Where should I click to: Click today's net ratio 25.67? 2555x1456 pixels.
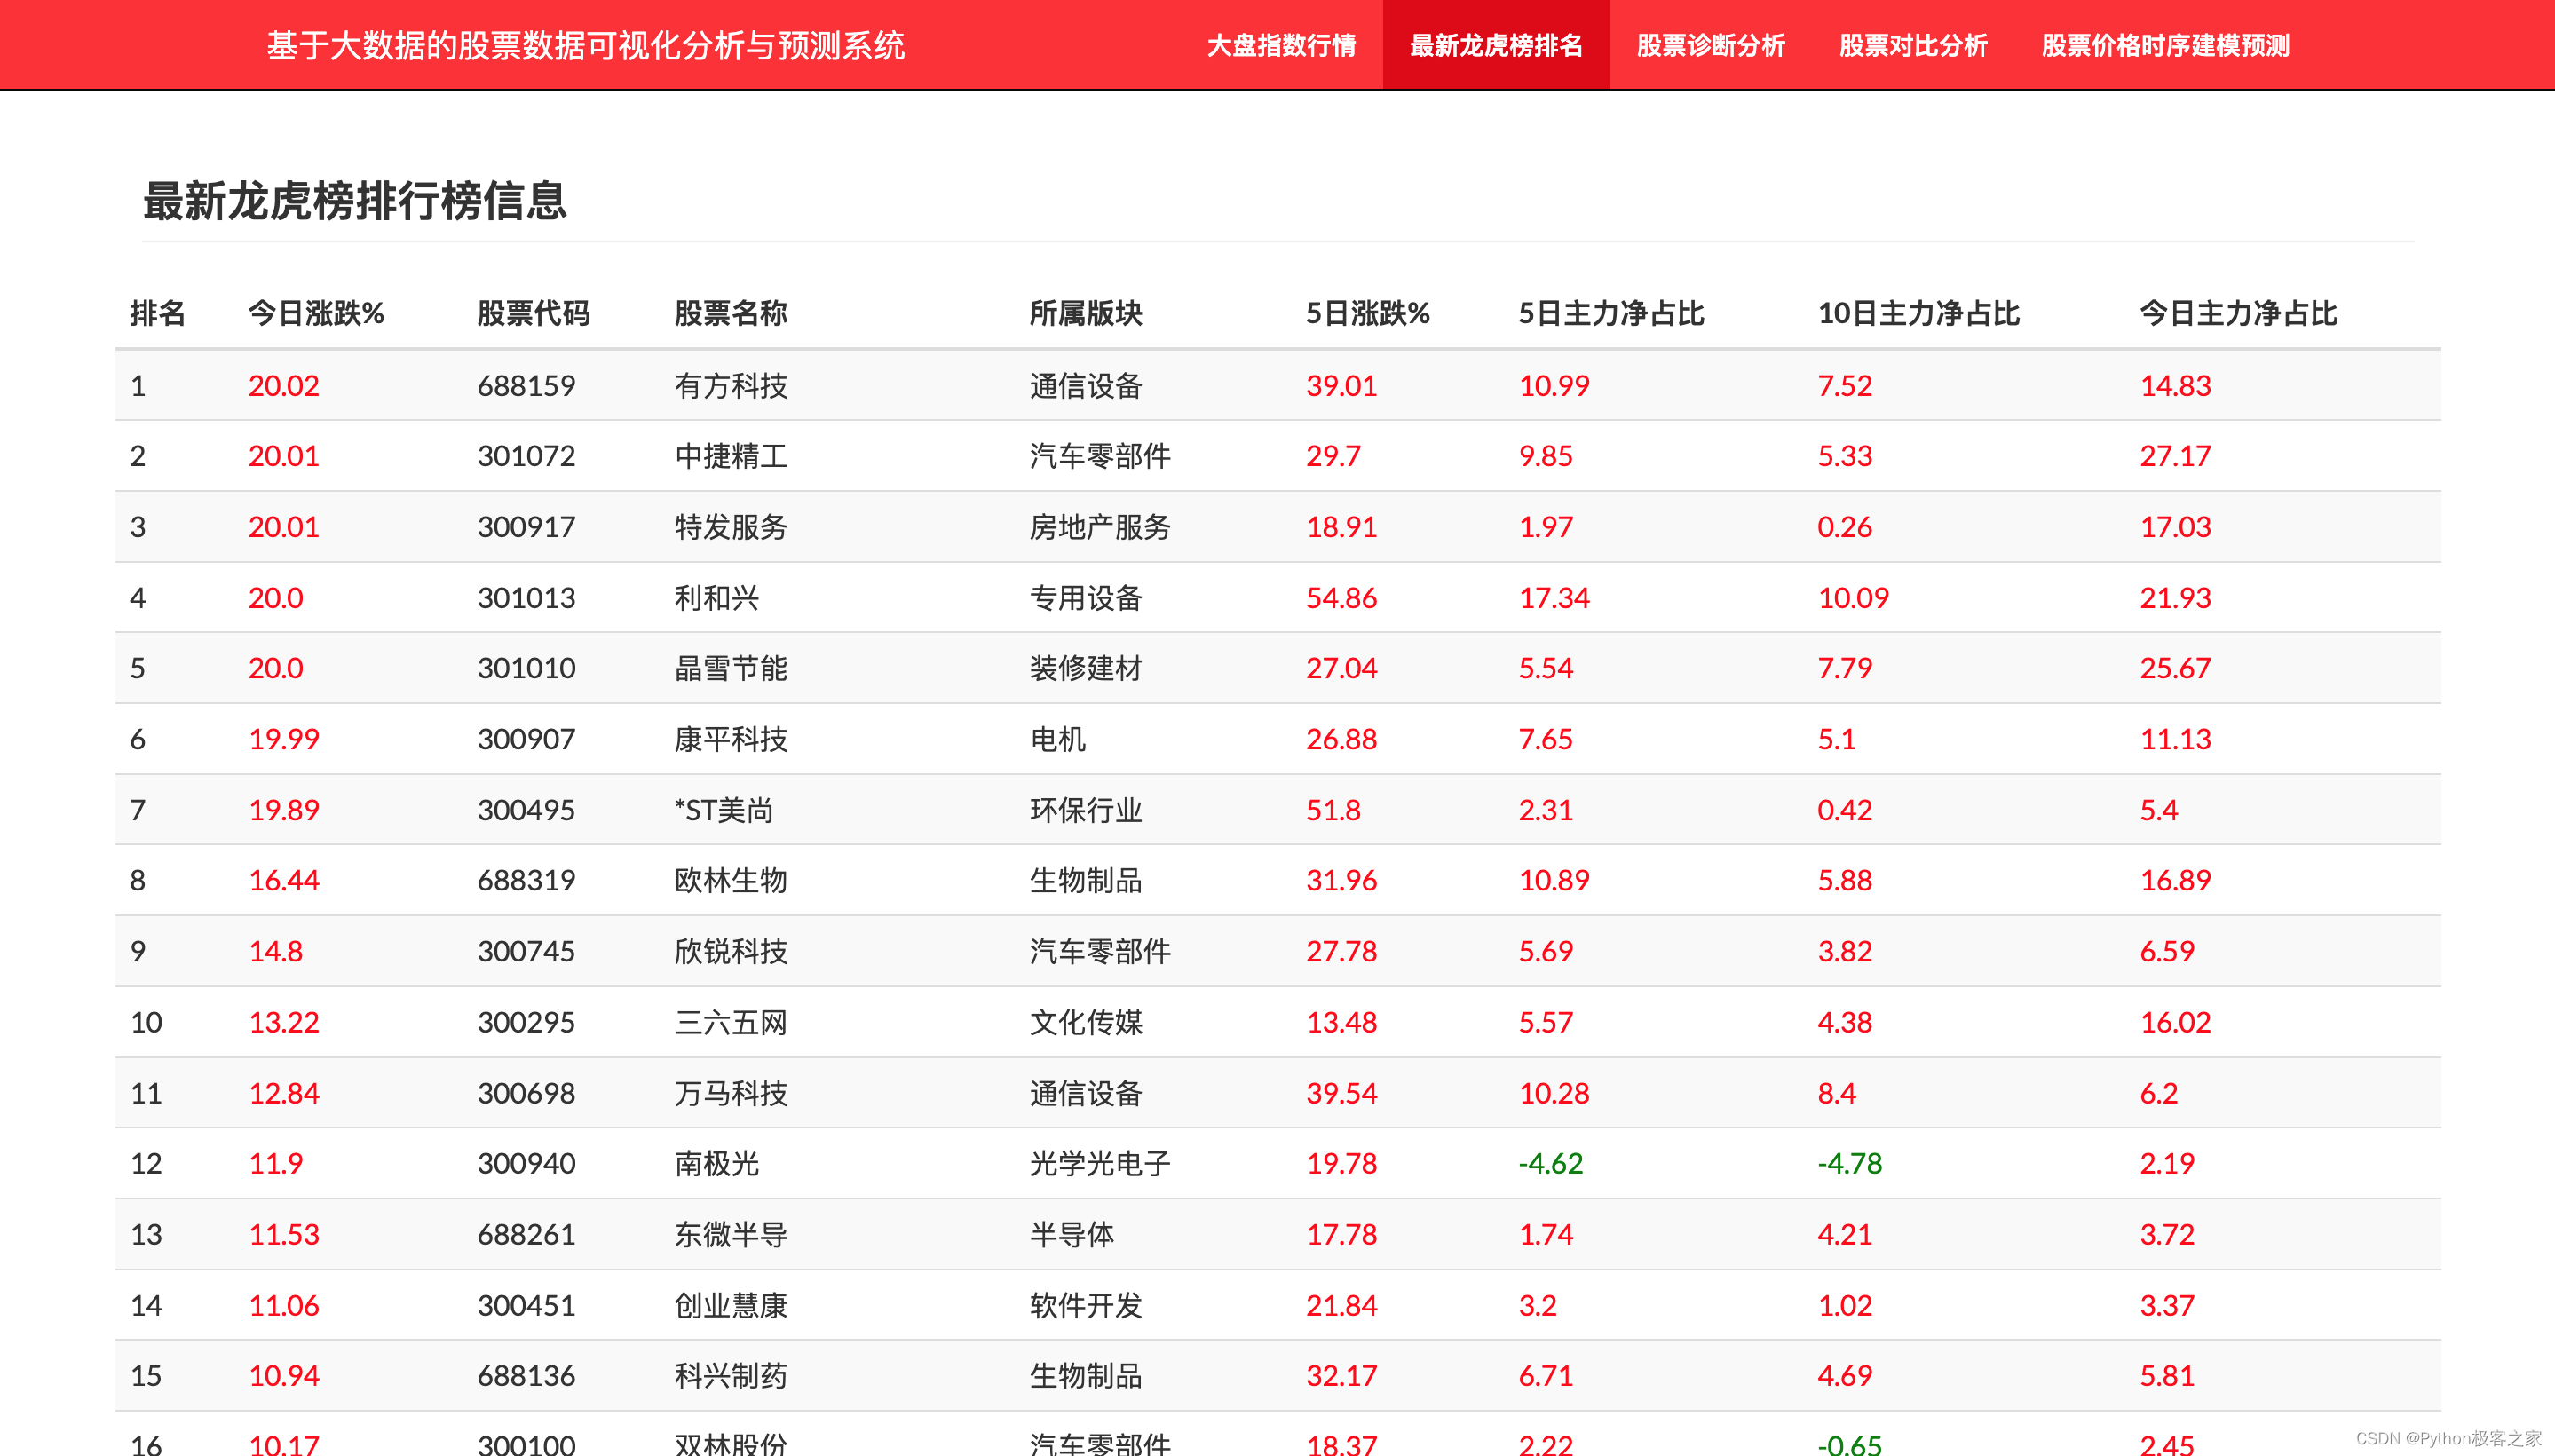click(x=2175, y=668)
